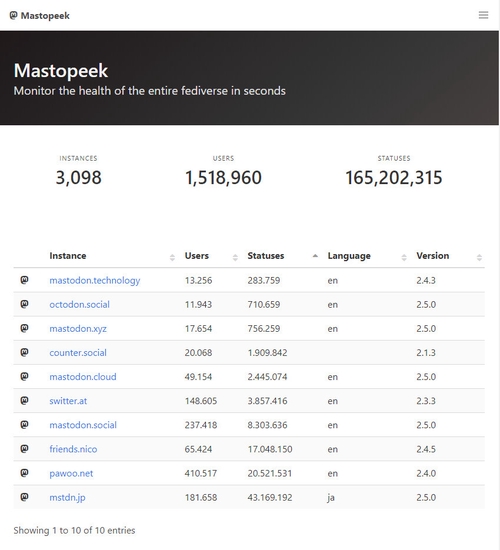500x550 pixels.
Task: Click the Instances count 3,098
Action: (x=78, y=177)
